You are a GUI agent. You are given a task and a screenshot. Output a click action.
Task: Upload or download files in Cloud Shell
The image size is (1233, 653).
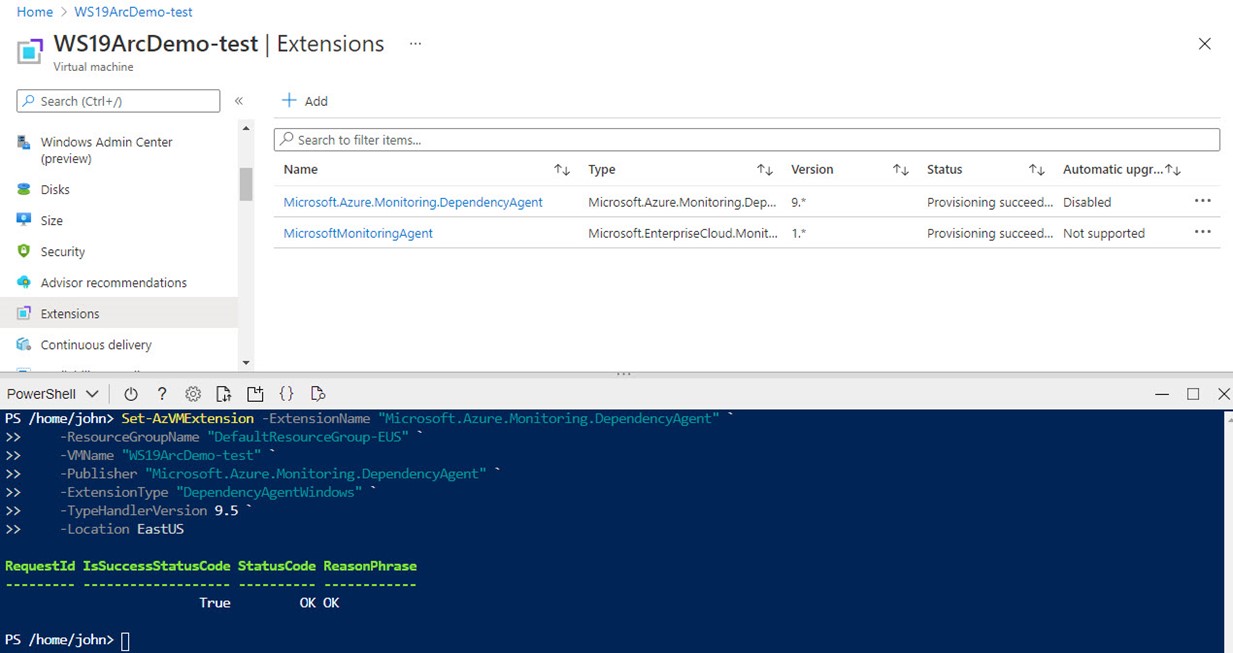click(223, 393)
